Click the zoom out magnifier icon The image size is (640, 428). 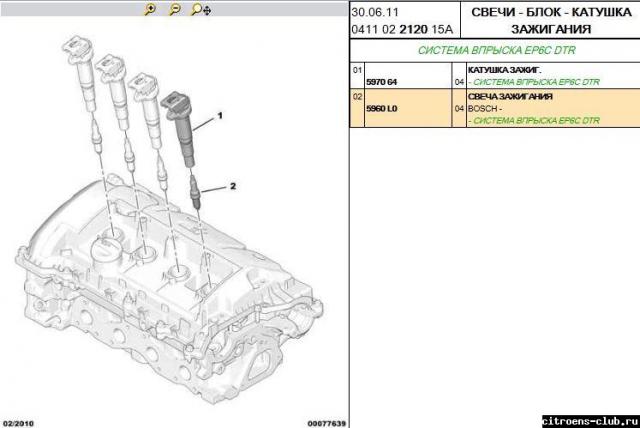coord(174,10)
